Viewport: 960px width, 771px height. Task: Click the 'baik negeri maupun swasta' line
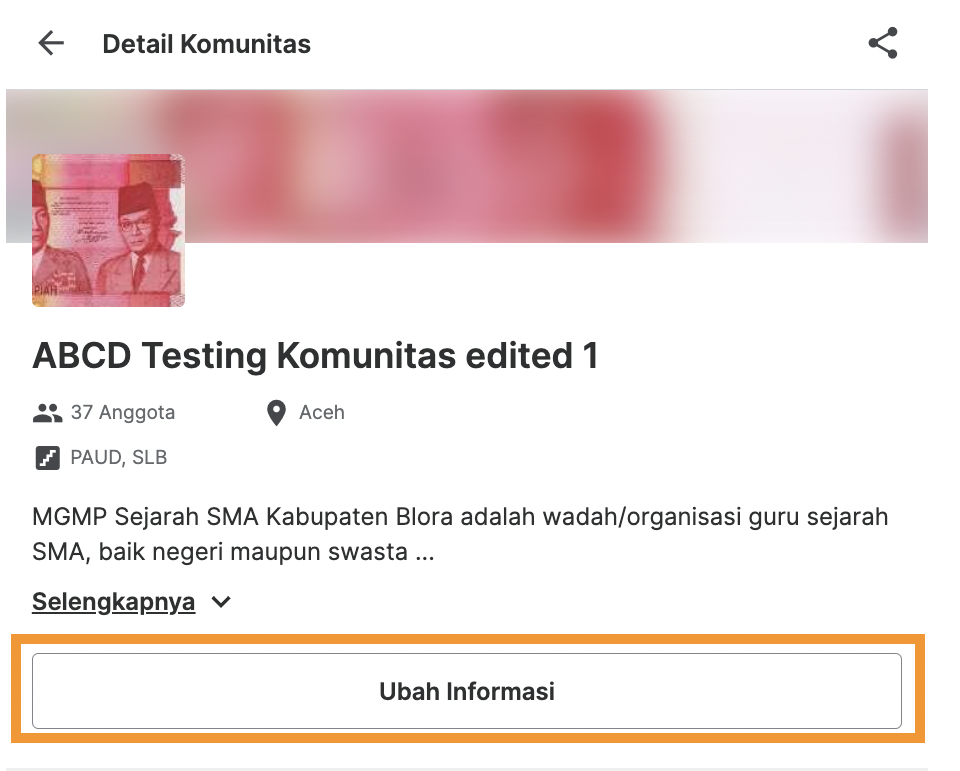[250, 551]
